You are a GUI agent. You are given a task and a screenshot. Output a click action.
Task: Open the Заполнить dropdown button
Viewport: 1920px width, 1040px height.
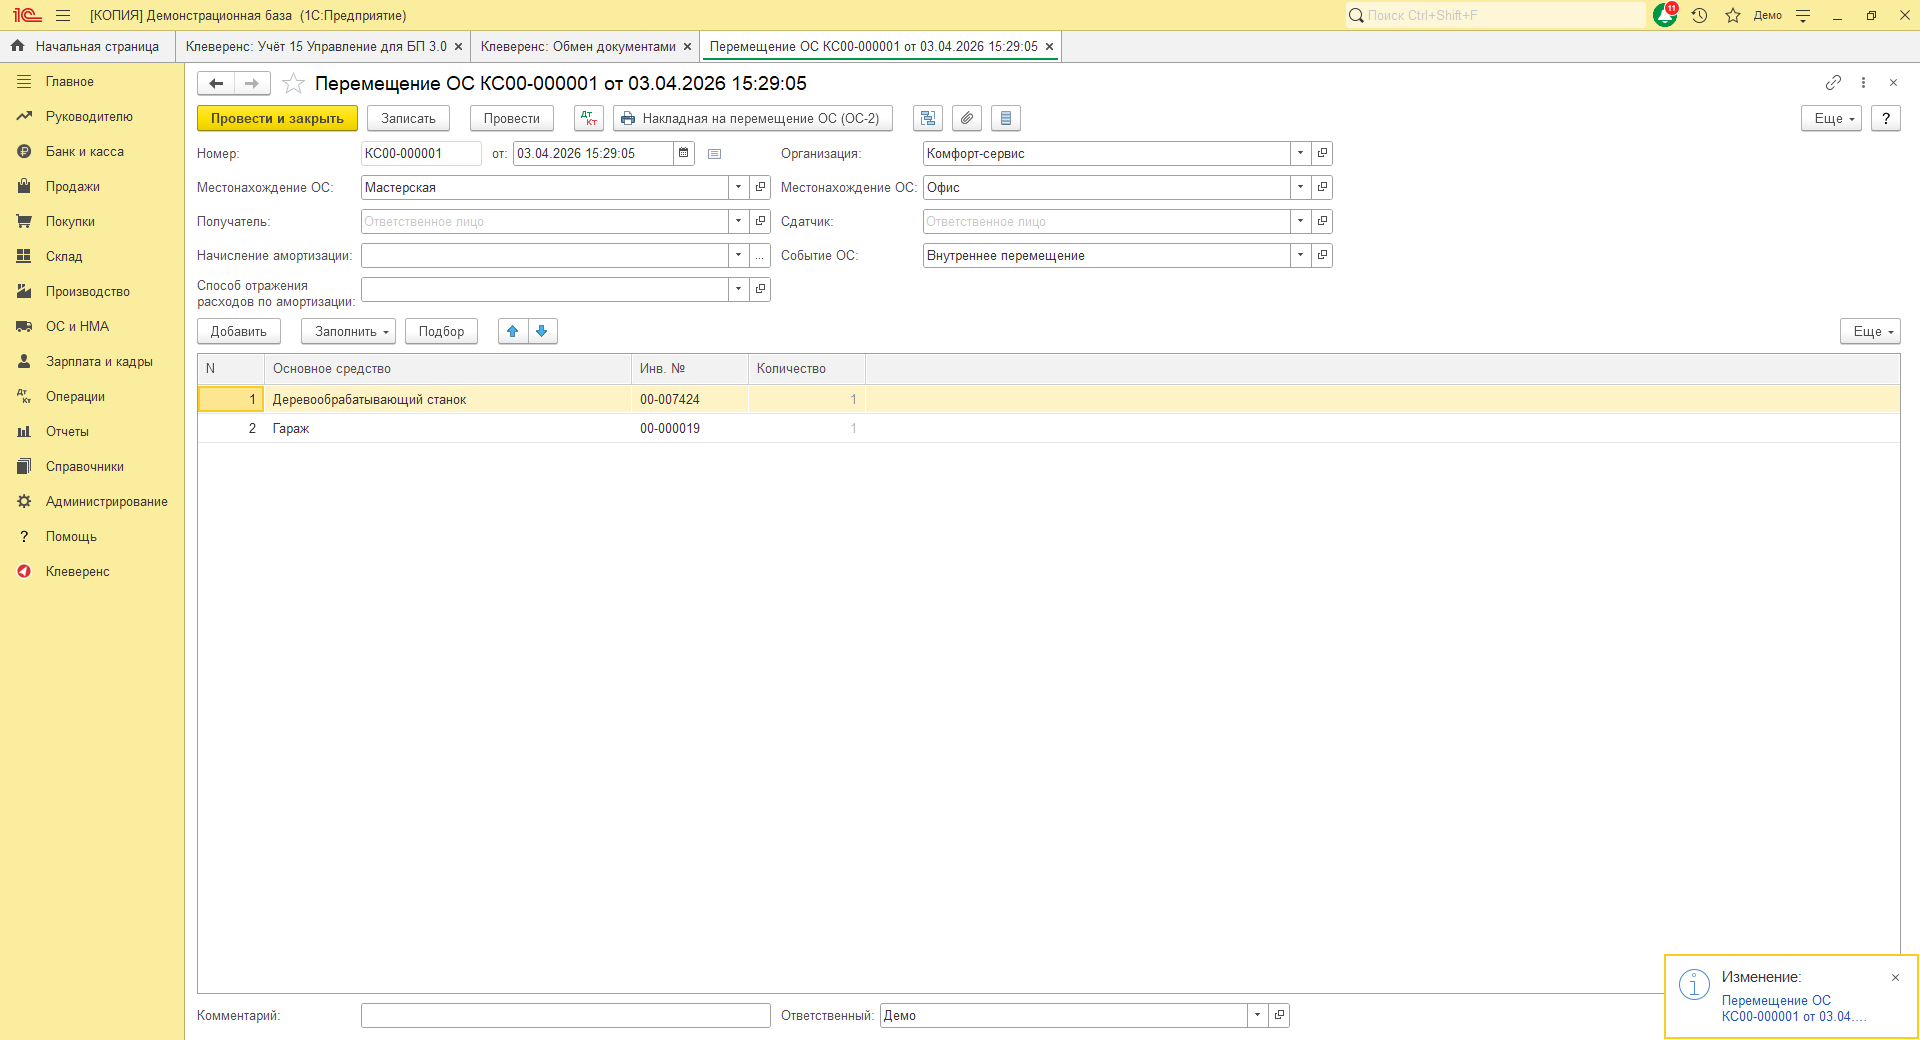(348, 331)
